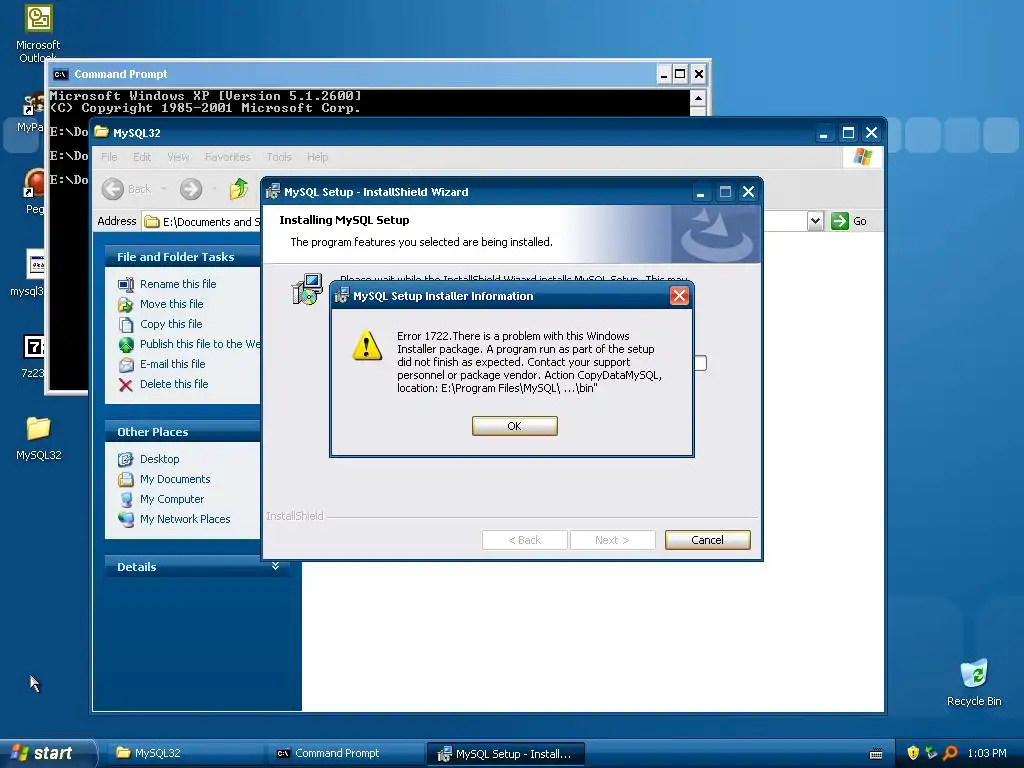The width and height of the screenshot is (1024, 768).
Task: Go to Desktop under Other Places
Action: [159, 459]
